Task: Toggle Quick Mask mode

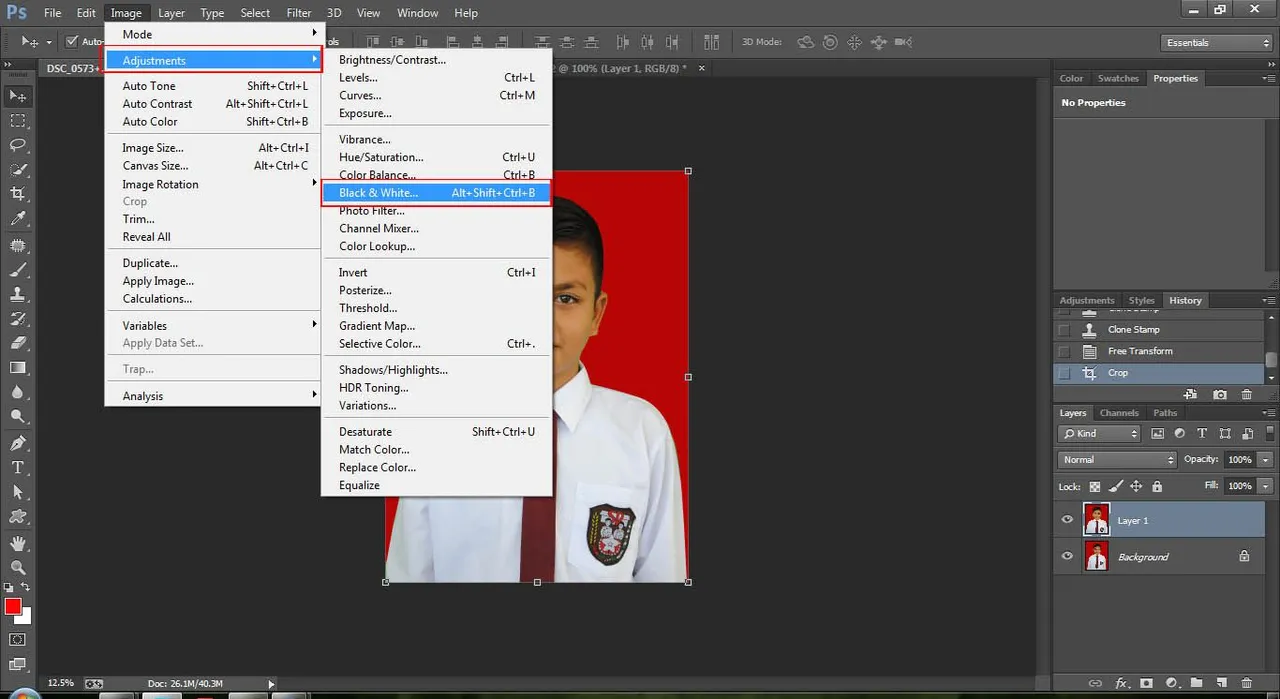Action: click(18, 639)
